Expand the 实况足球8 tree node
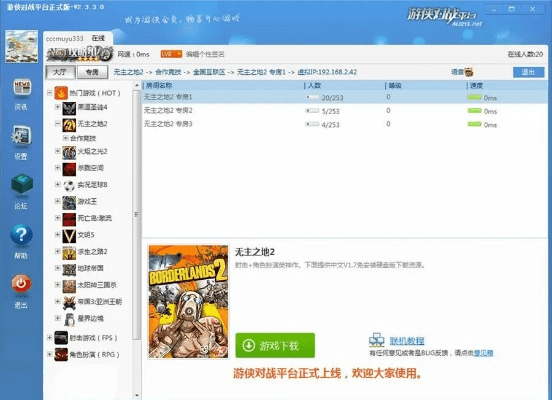 pyautogui.click(x=57, y=184)
